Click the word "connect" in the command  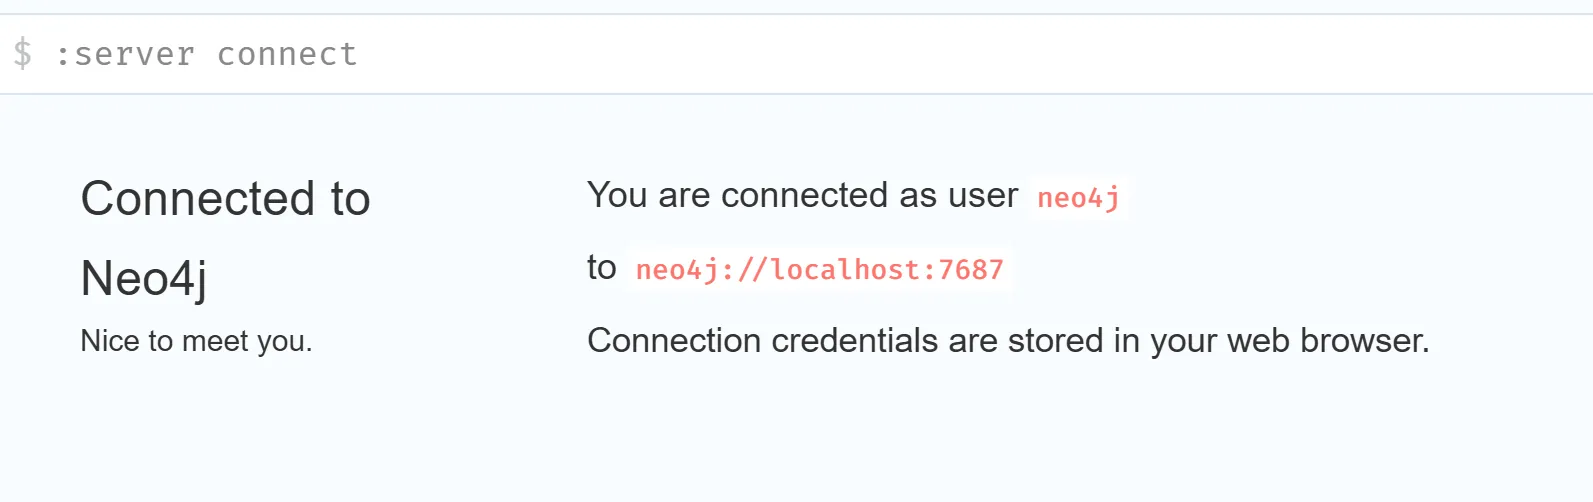click(287, 54)
